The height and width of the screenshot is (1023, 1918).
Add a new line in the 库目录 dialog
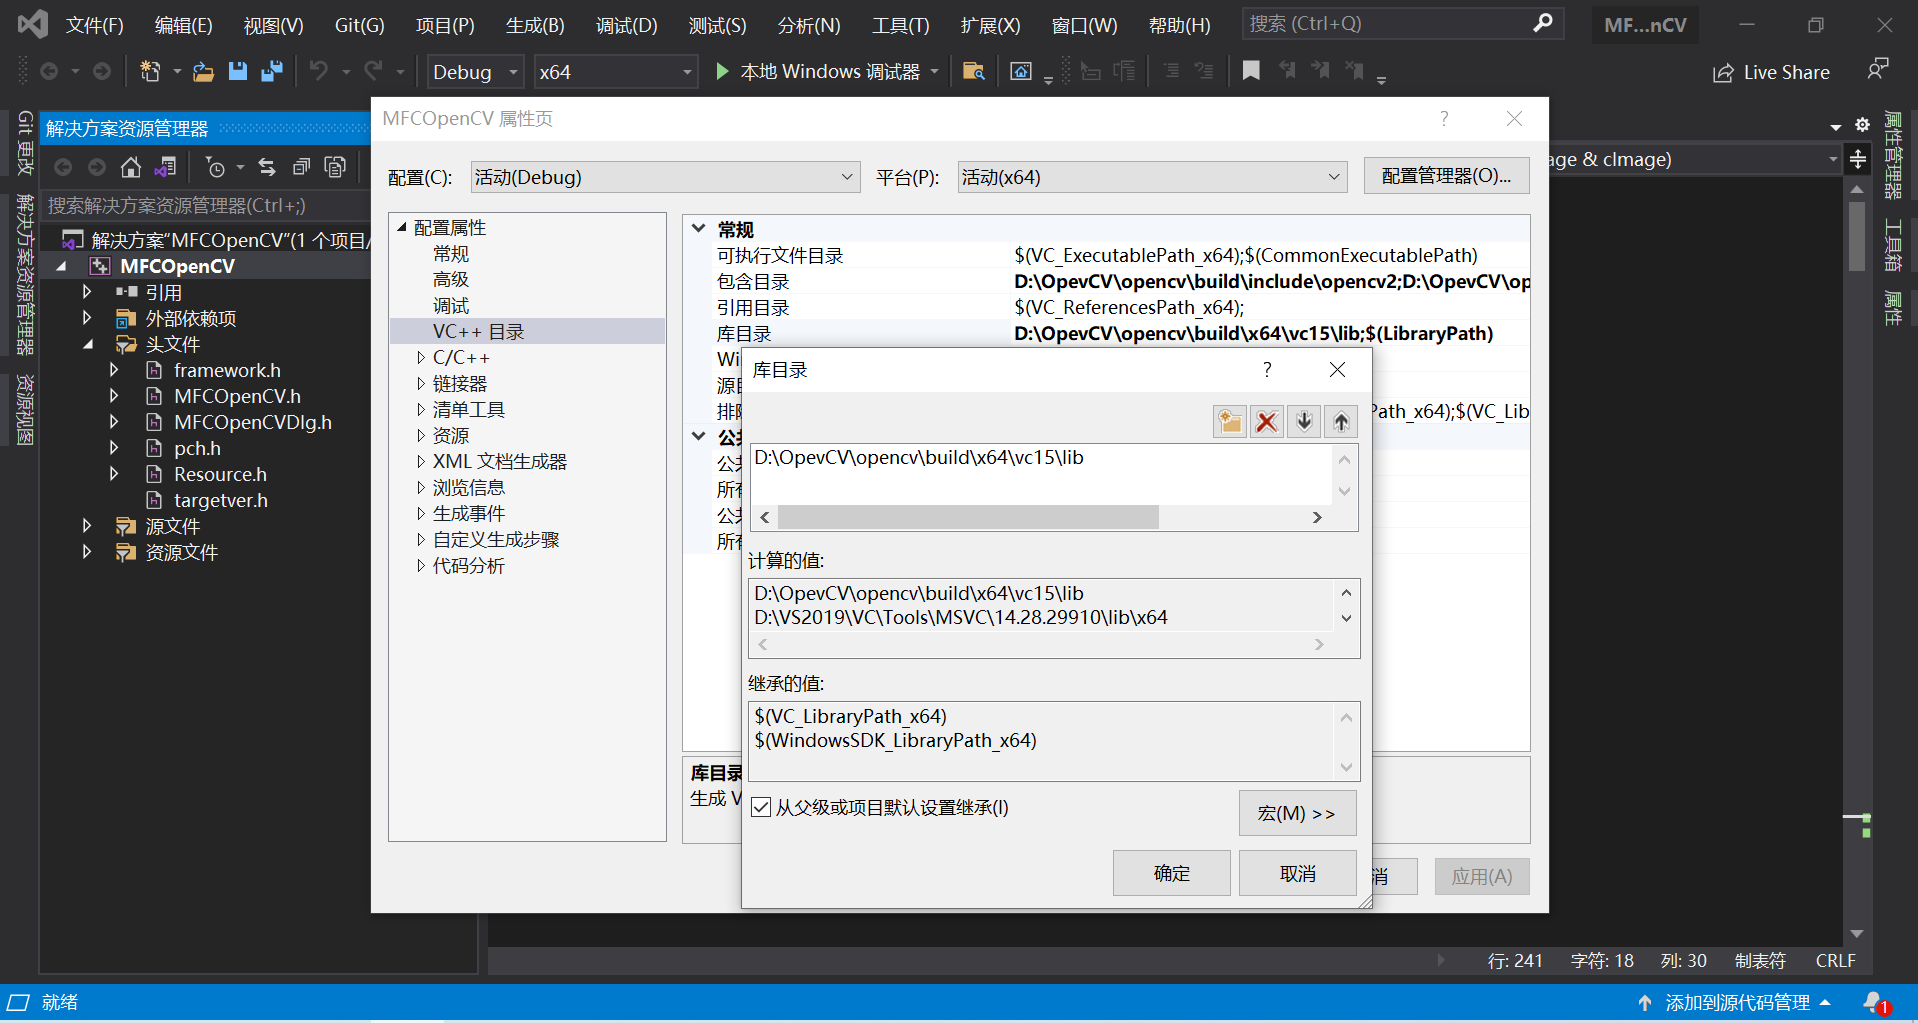coord(1229,421)
